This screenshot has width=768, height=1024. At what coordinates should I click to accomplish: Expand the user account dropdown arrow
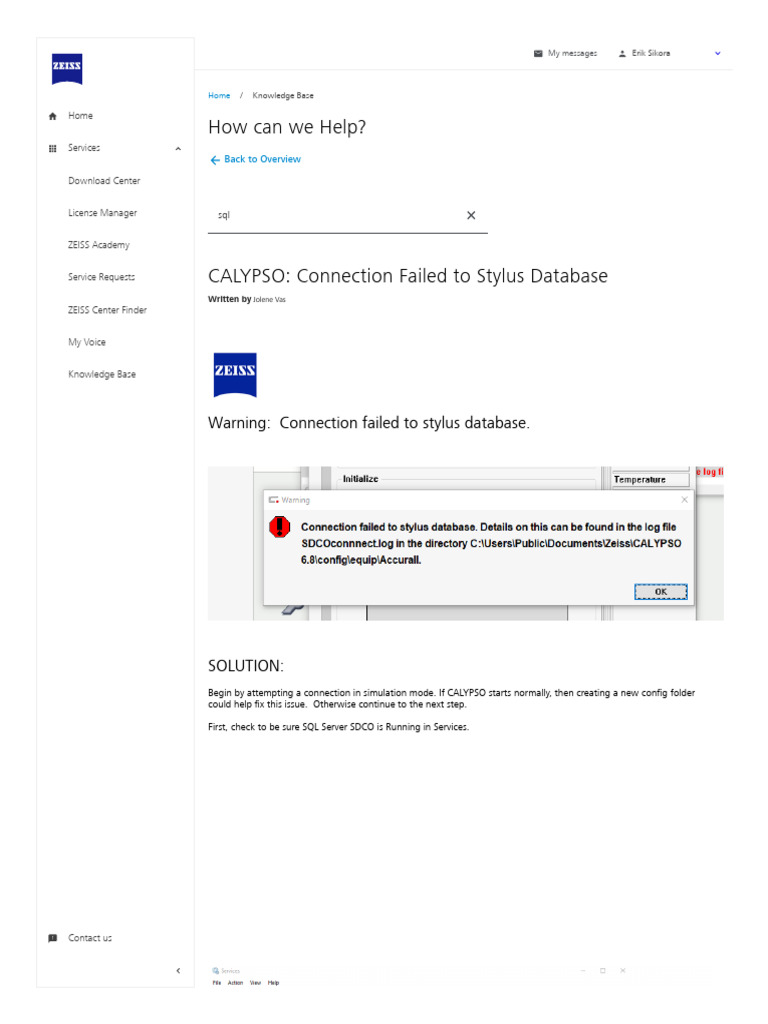coord(718,54)
